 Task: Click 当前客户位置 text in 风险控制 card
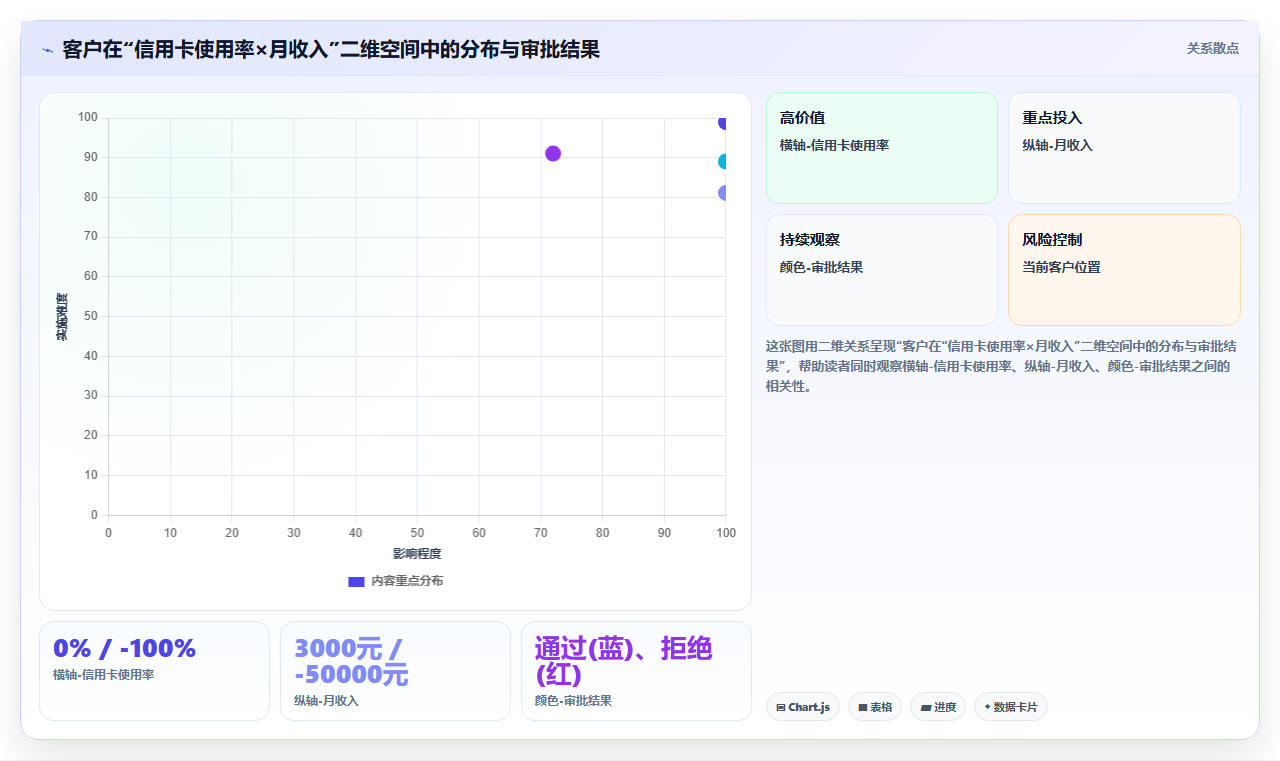pos(1061,268)
